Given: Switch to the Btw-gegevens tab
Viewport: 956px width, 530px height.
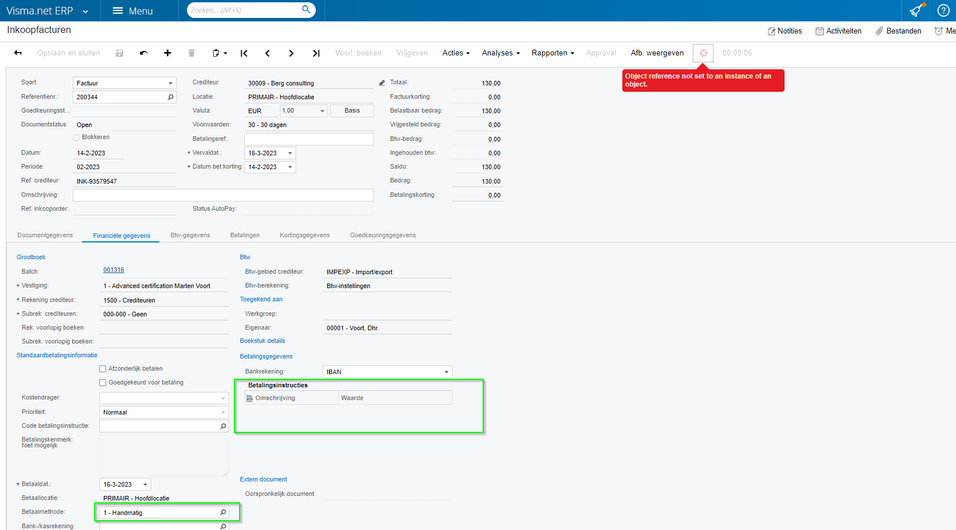Looking at the screenshot, I should [x=190, y=235].
